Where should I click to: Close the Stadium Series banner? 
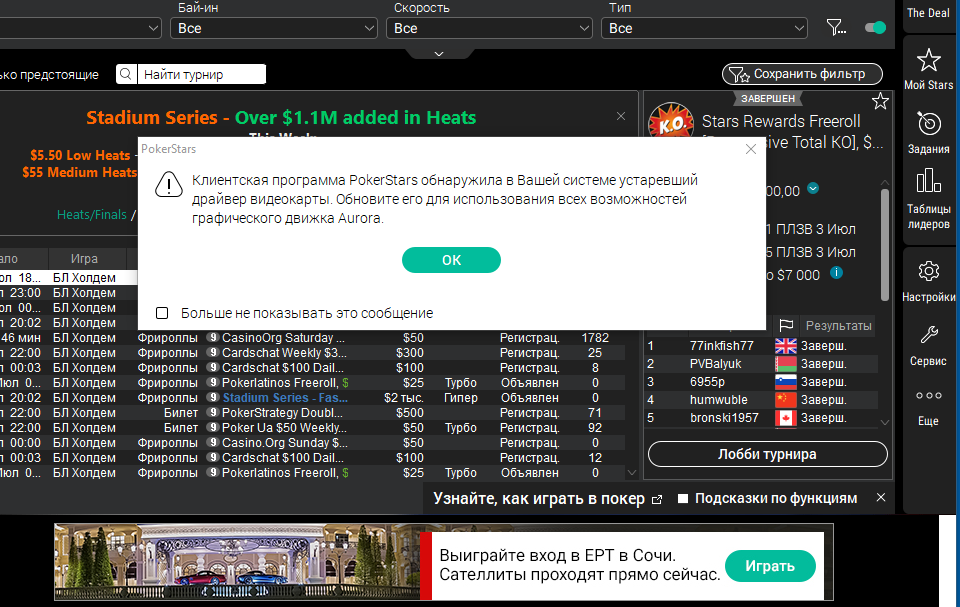coord(621,116)
